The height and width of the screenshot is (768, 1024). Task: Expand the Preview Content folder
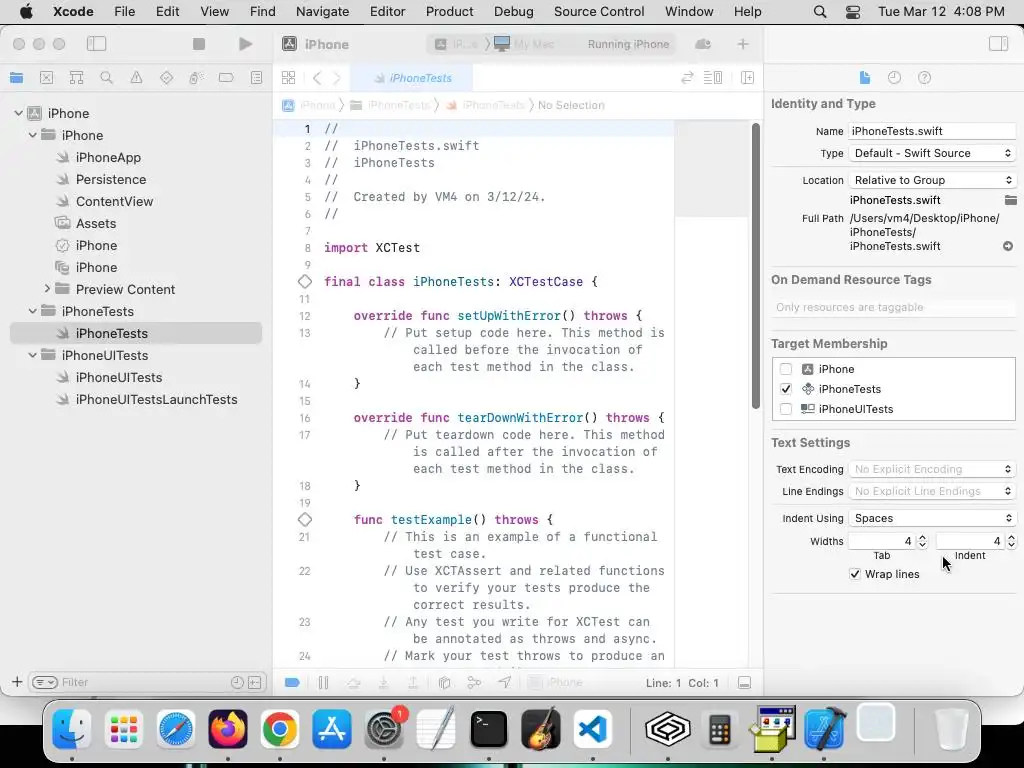pyautogui.click(x=47, y=289)
